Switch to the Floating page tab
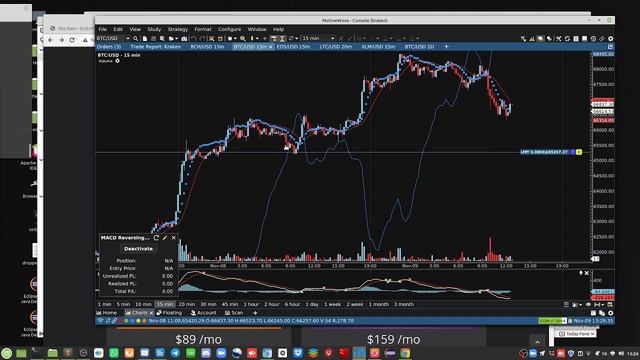The height and width of the screenshot is (360, 640). pos(169,313)
